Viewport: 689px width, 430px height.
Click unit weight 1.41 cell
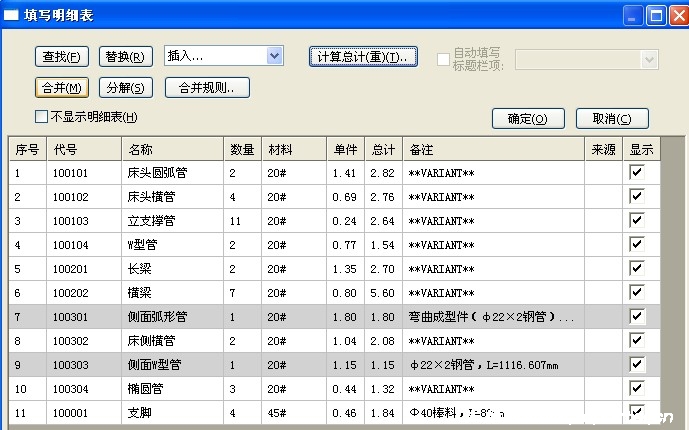tap(345, 173)
